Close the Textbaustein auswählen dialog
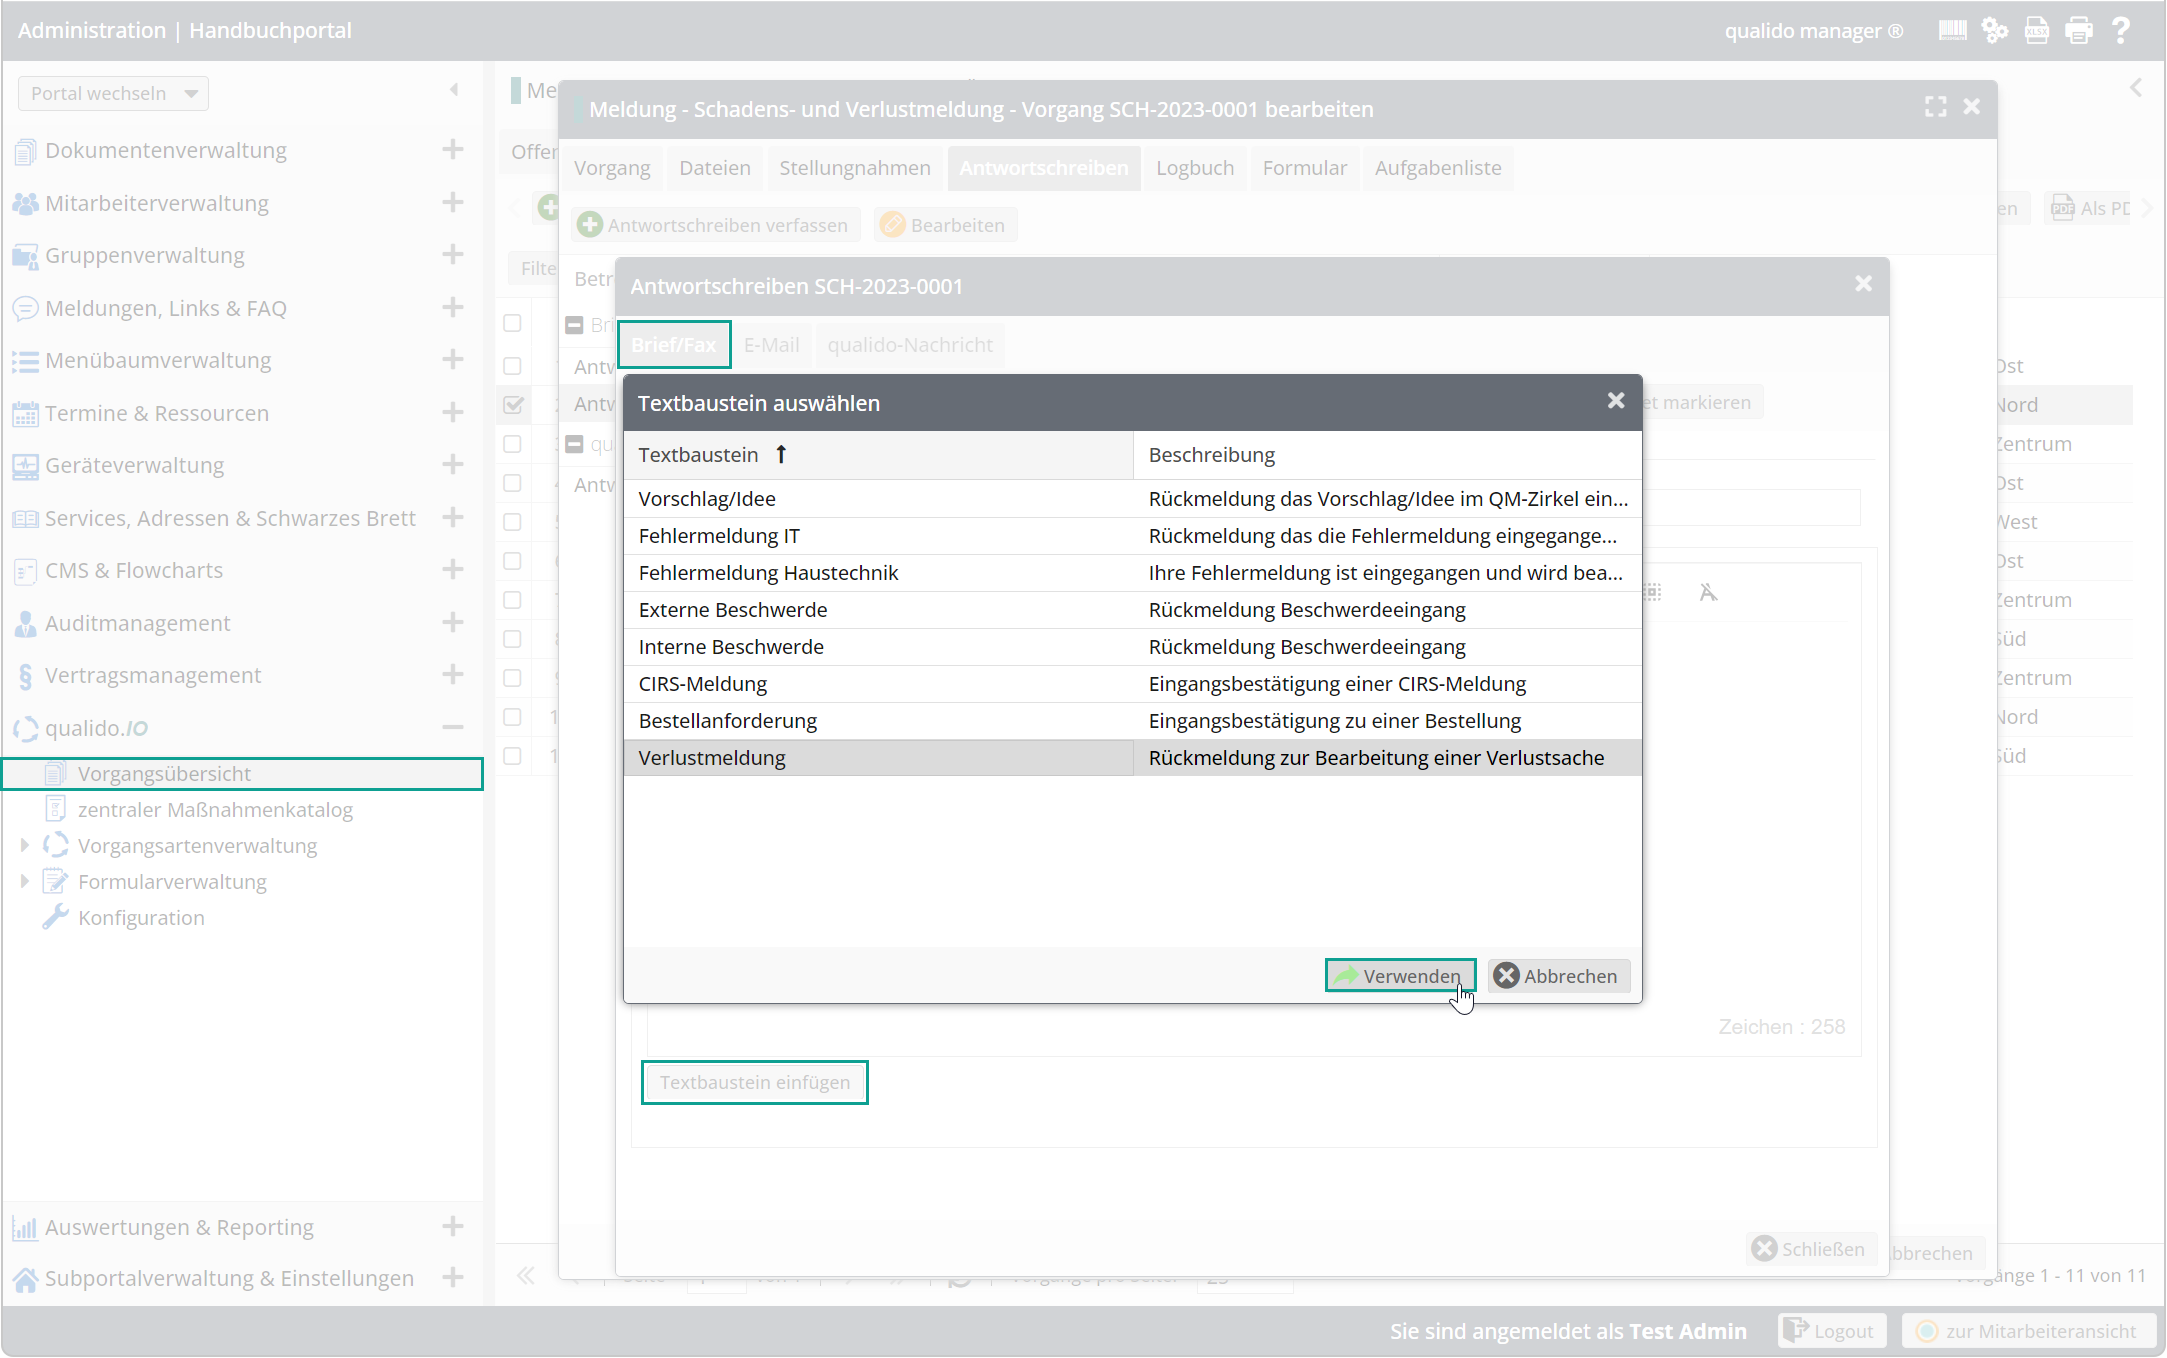 pos(1616,401)
